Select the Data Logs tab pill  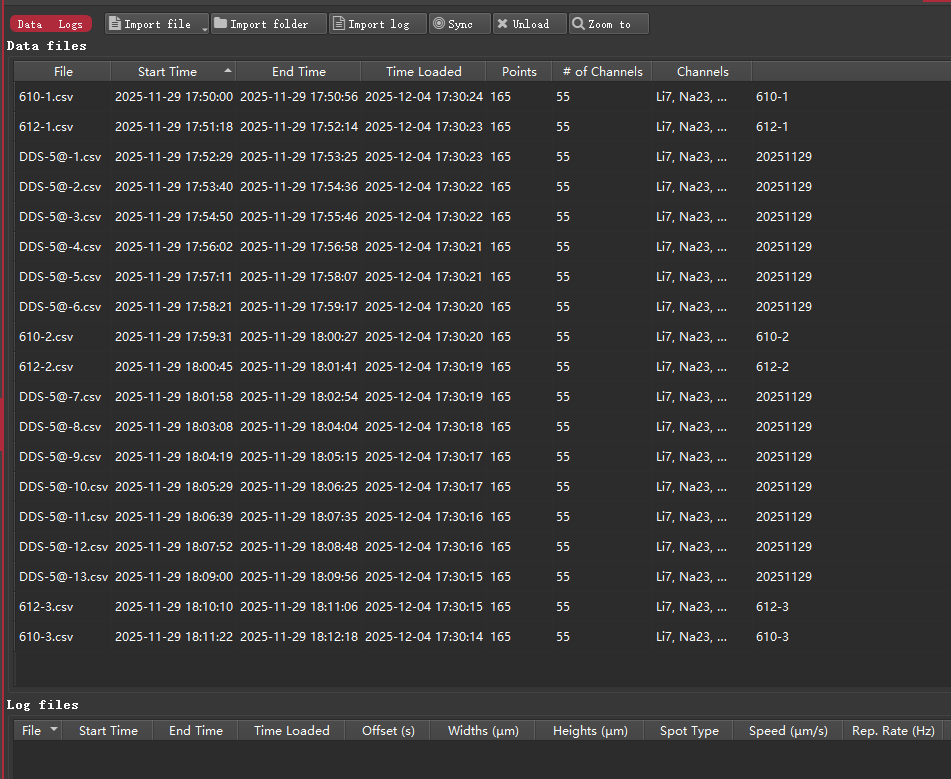tap(50, 24)
